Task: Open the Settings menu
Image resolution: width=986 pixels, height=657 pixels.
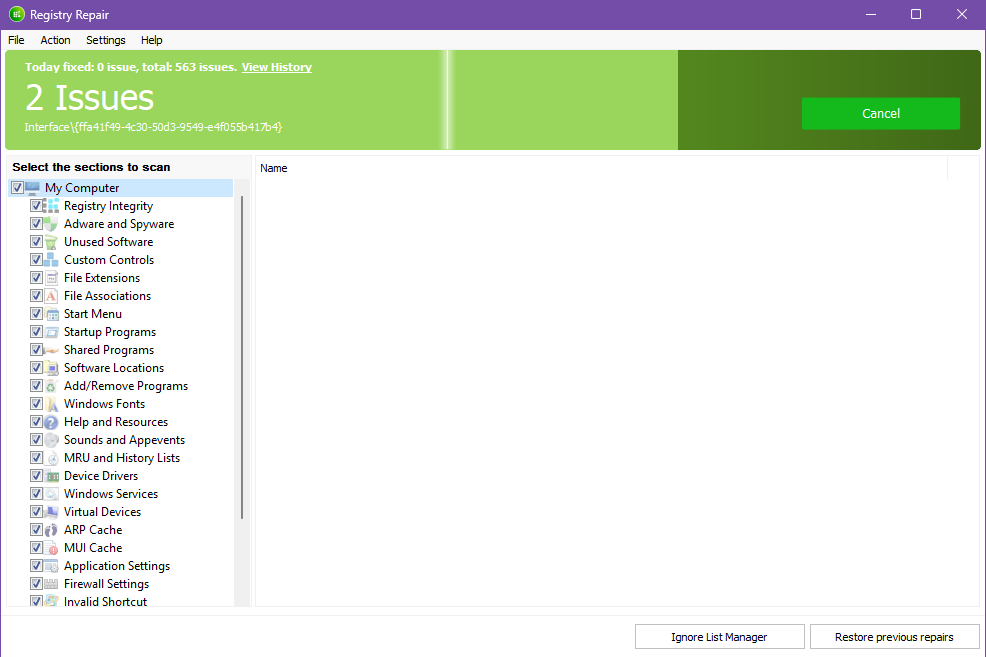Action: [x=106, y=40]
